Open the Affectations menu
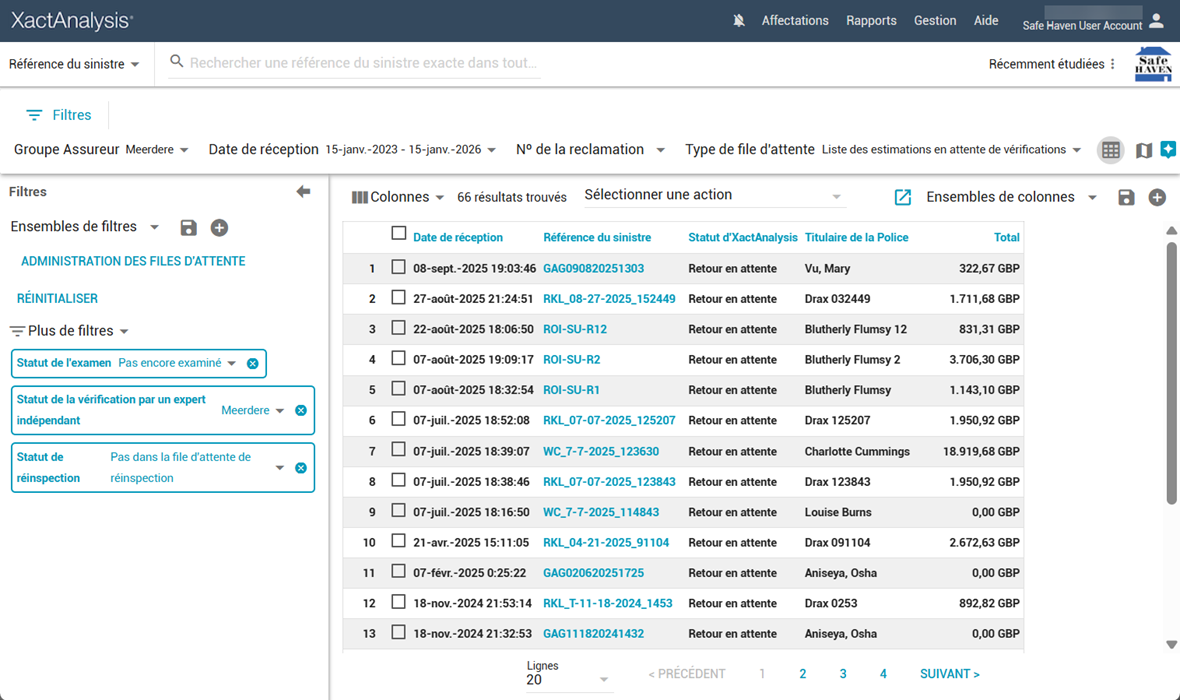The height and width of the screenshot is (700, 1180). point(795,21)
